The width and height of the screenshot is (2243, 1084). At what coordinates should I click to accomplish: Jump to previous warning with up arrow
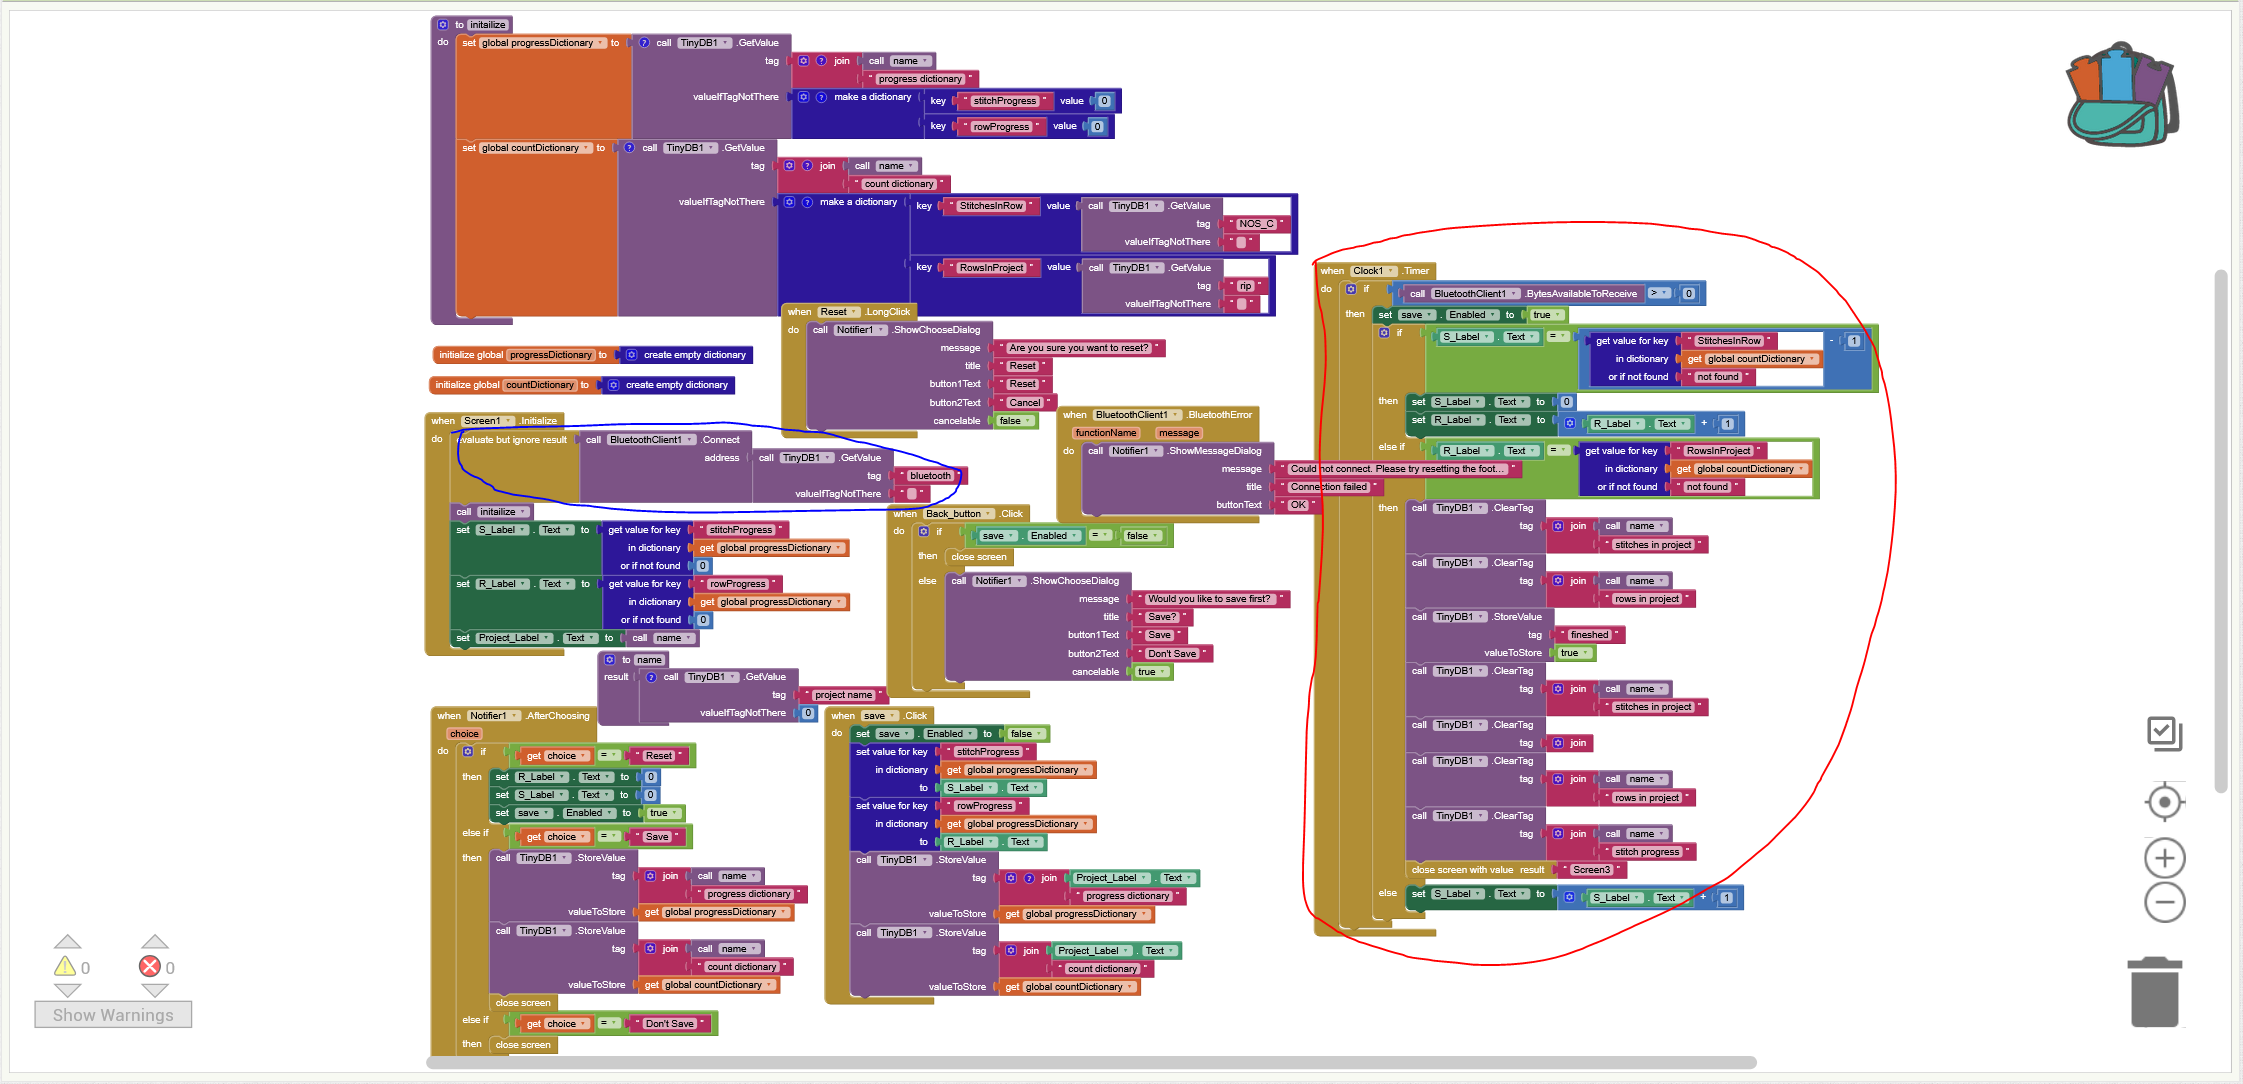point(67,942)
